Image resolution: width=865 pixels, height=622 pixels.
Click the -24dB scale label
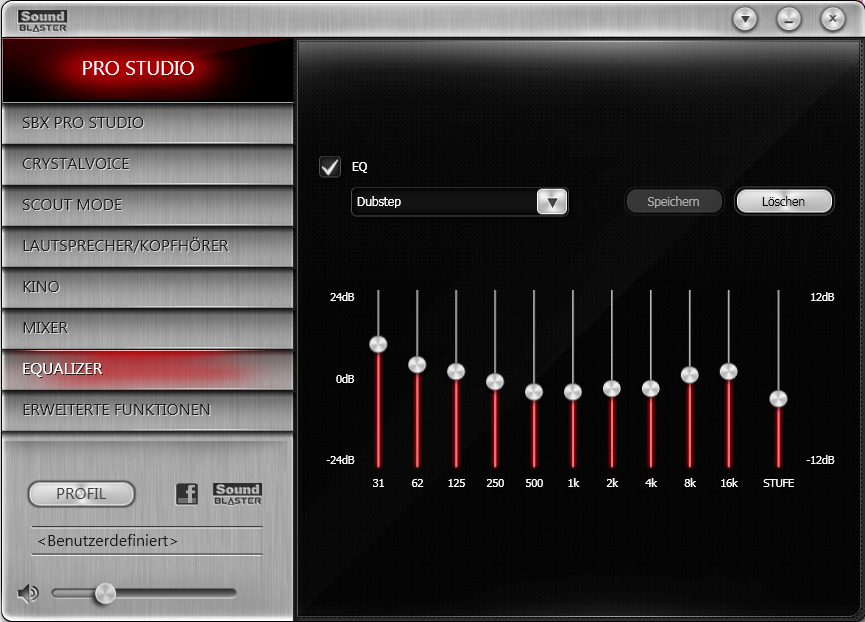coord(340,460)
